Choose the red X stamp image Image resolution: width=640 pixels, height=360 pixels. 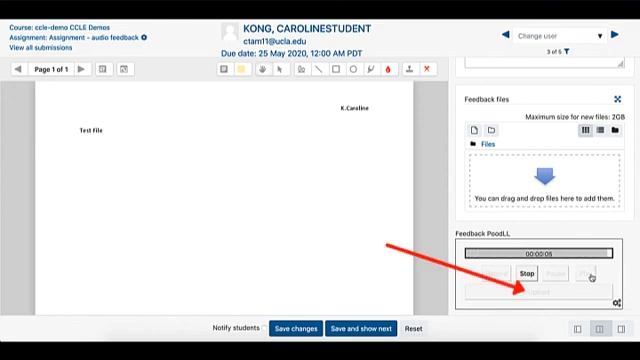(427, 69)
